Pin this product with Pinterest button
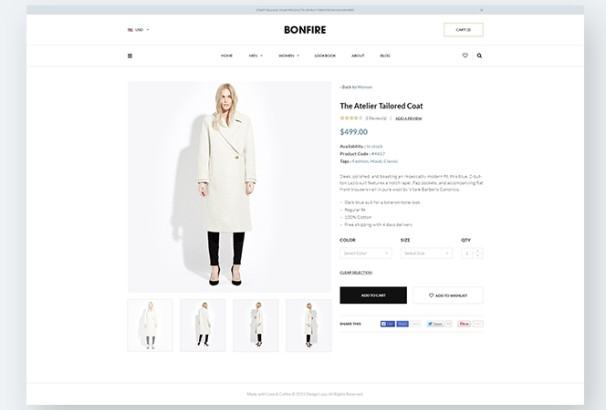The width and height of the screenshot is (606, 410). [464, 324]
